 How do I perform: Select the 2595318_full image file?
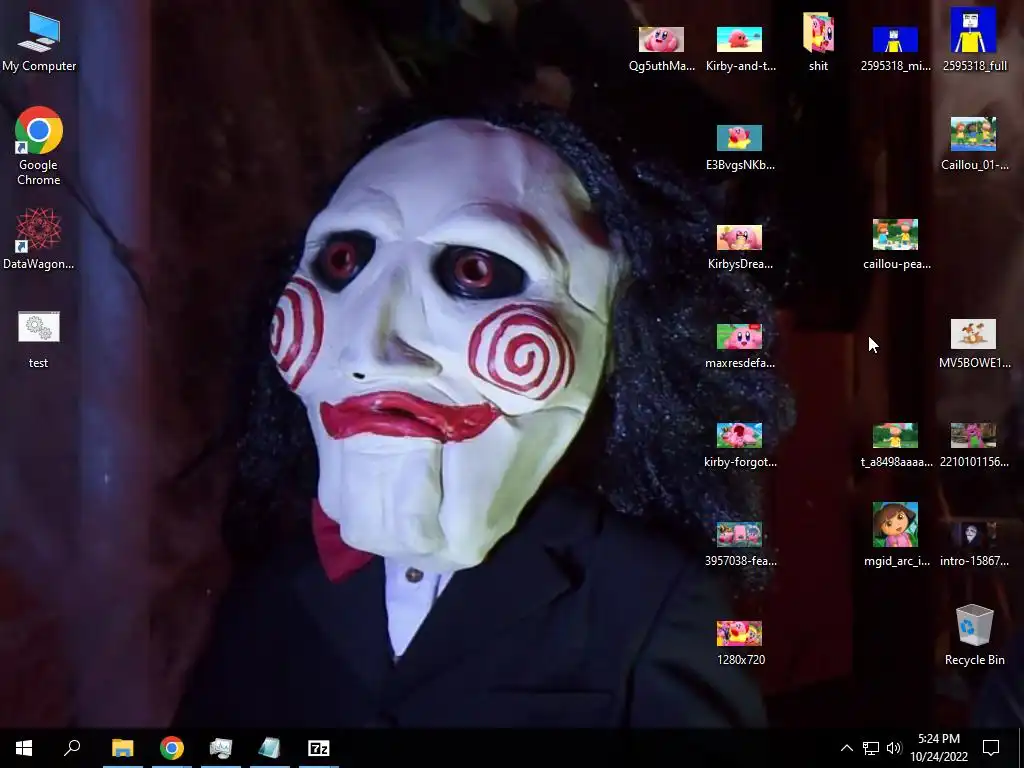click(974, 39)
